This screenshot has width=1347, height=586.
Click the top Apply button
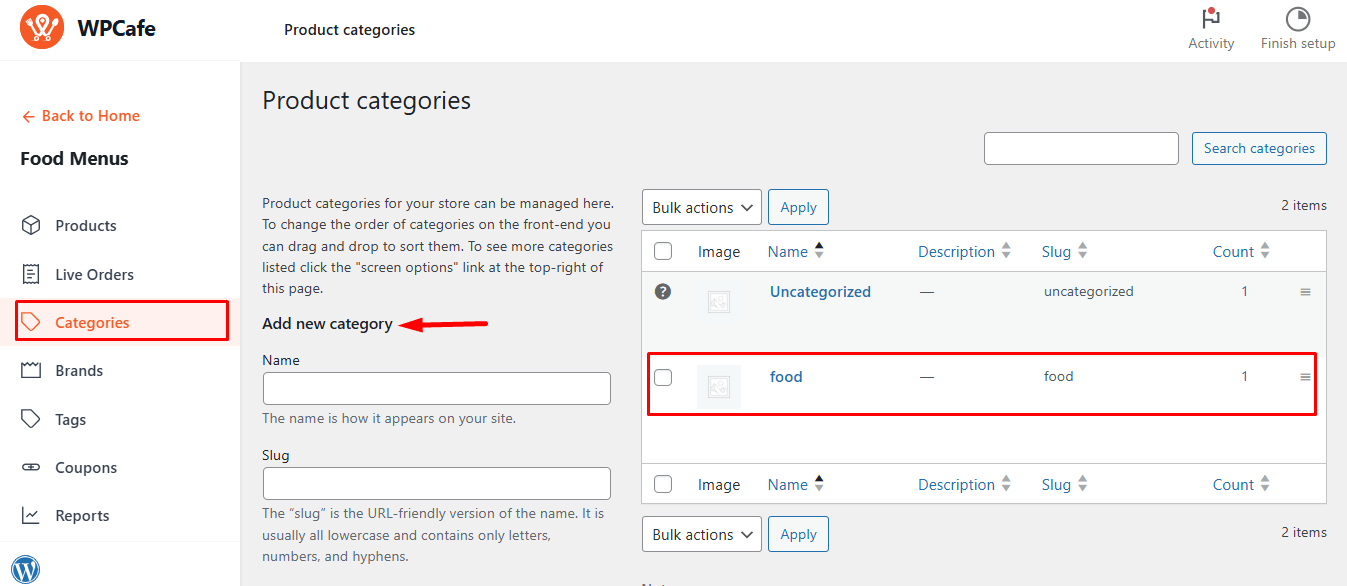pos(798,207)
